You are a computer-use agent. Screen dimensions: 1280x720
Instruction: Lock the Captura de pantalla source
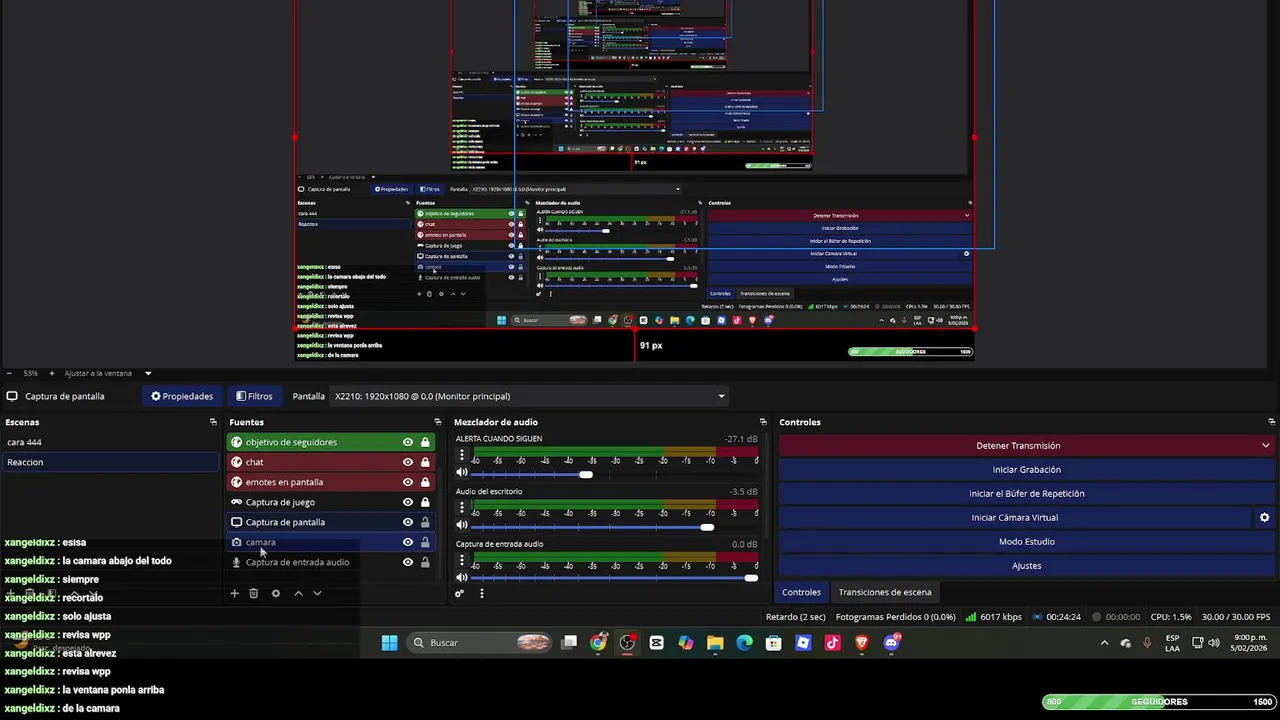(425, 522)
